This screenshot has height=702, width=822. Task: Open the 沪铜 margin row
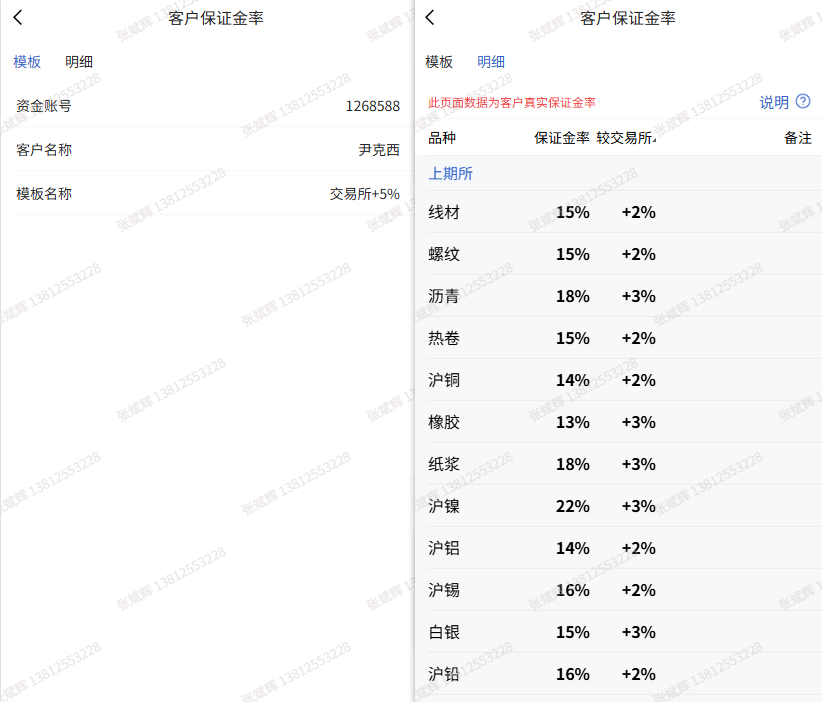point(619,380)
